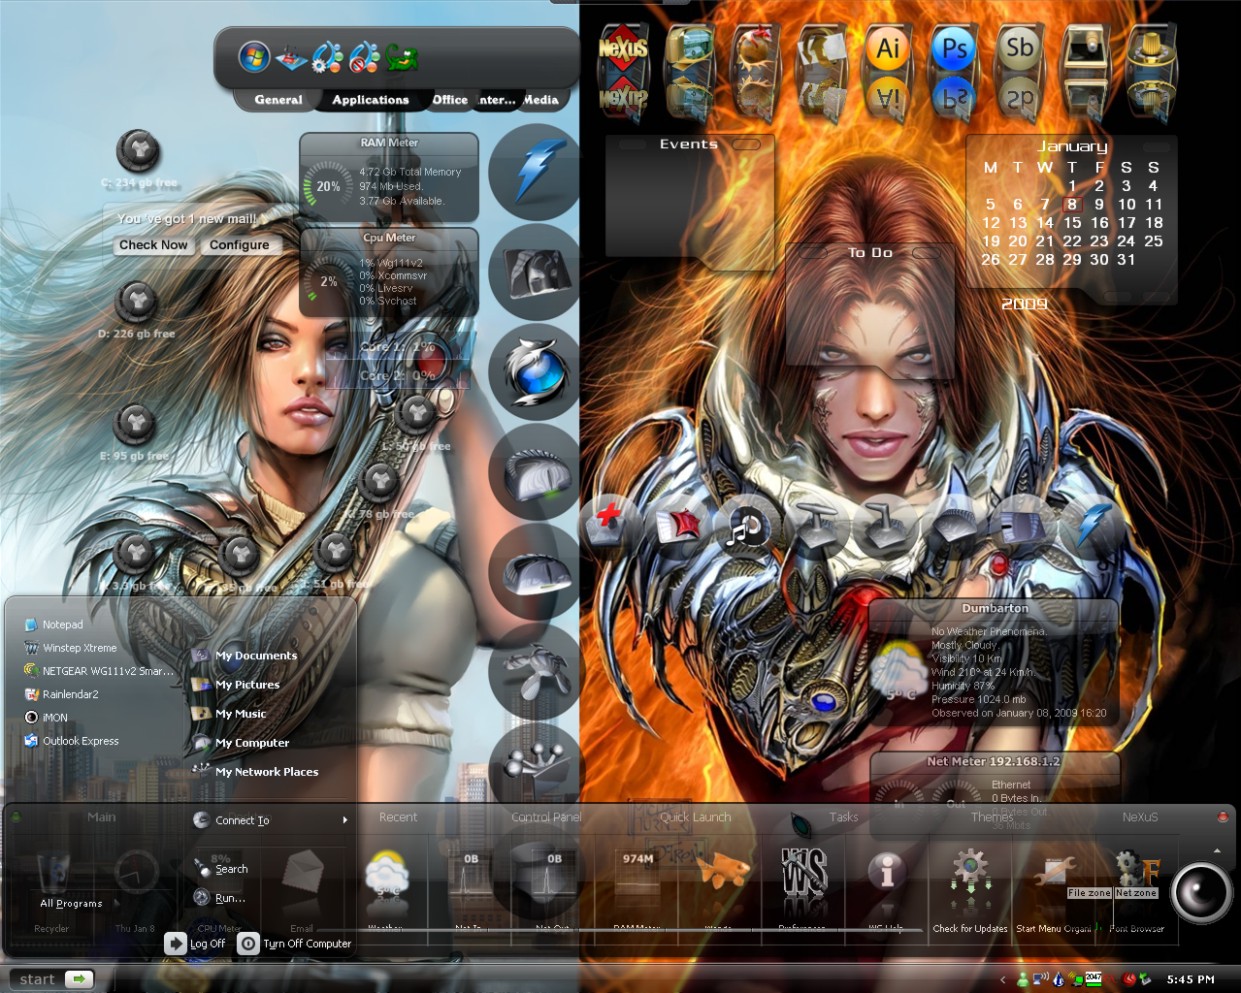The image size is (1241, 993).
Task: Click the Cpu Meter 2% gauge
Action: (328, 281)
